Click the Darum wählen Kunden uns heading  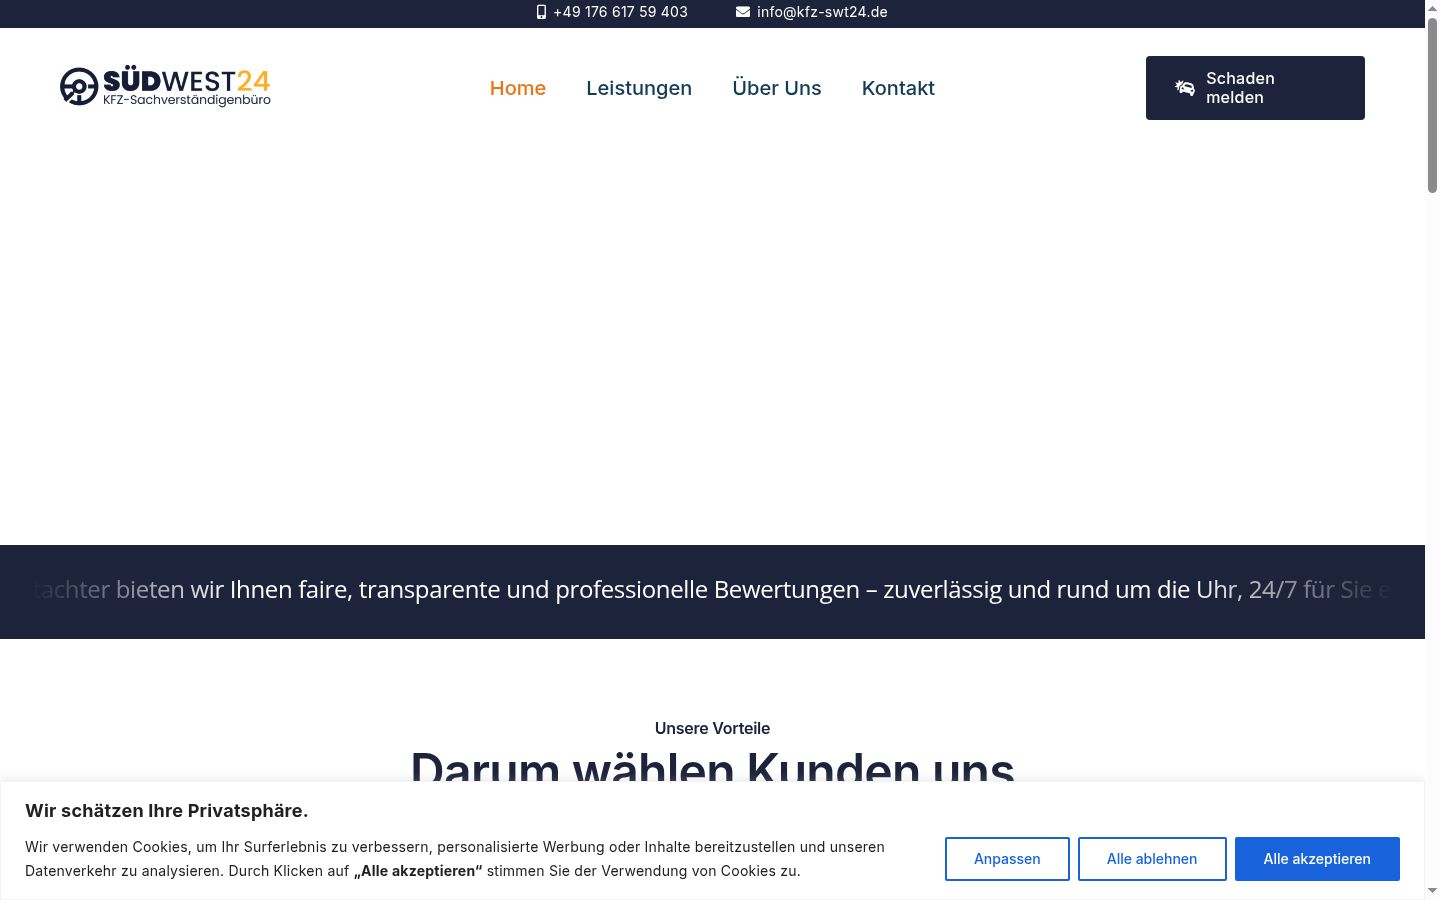coord(712,767)
